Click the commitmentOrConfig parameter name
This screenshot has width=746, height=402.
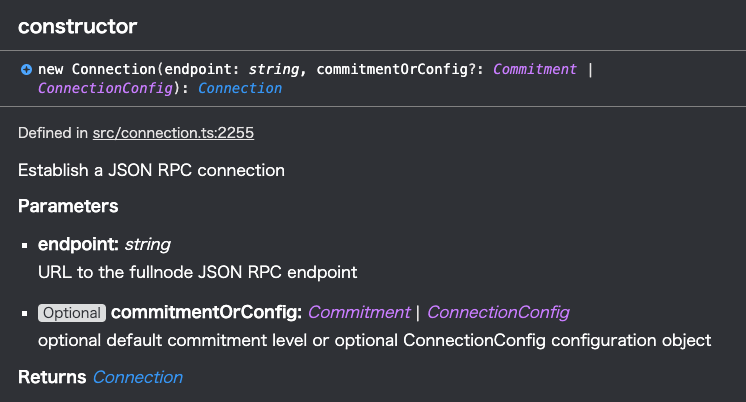tap(206, 313)
